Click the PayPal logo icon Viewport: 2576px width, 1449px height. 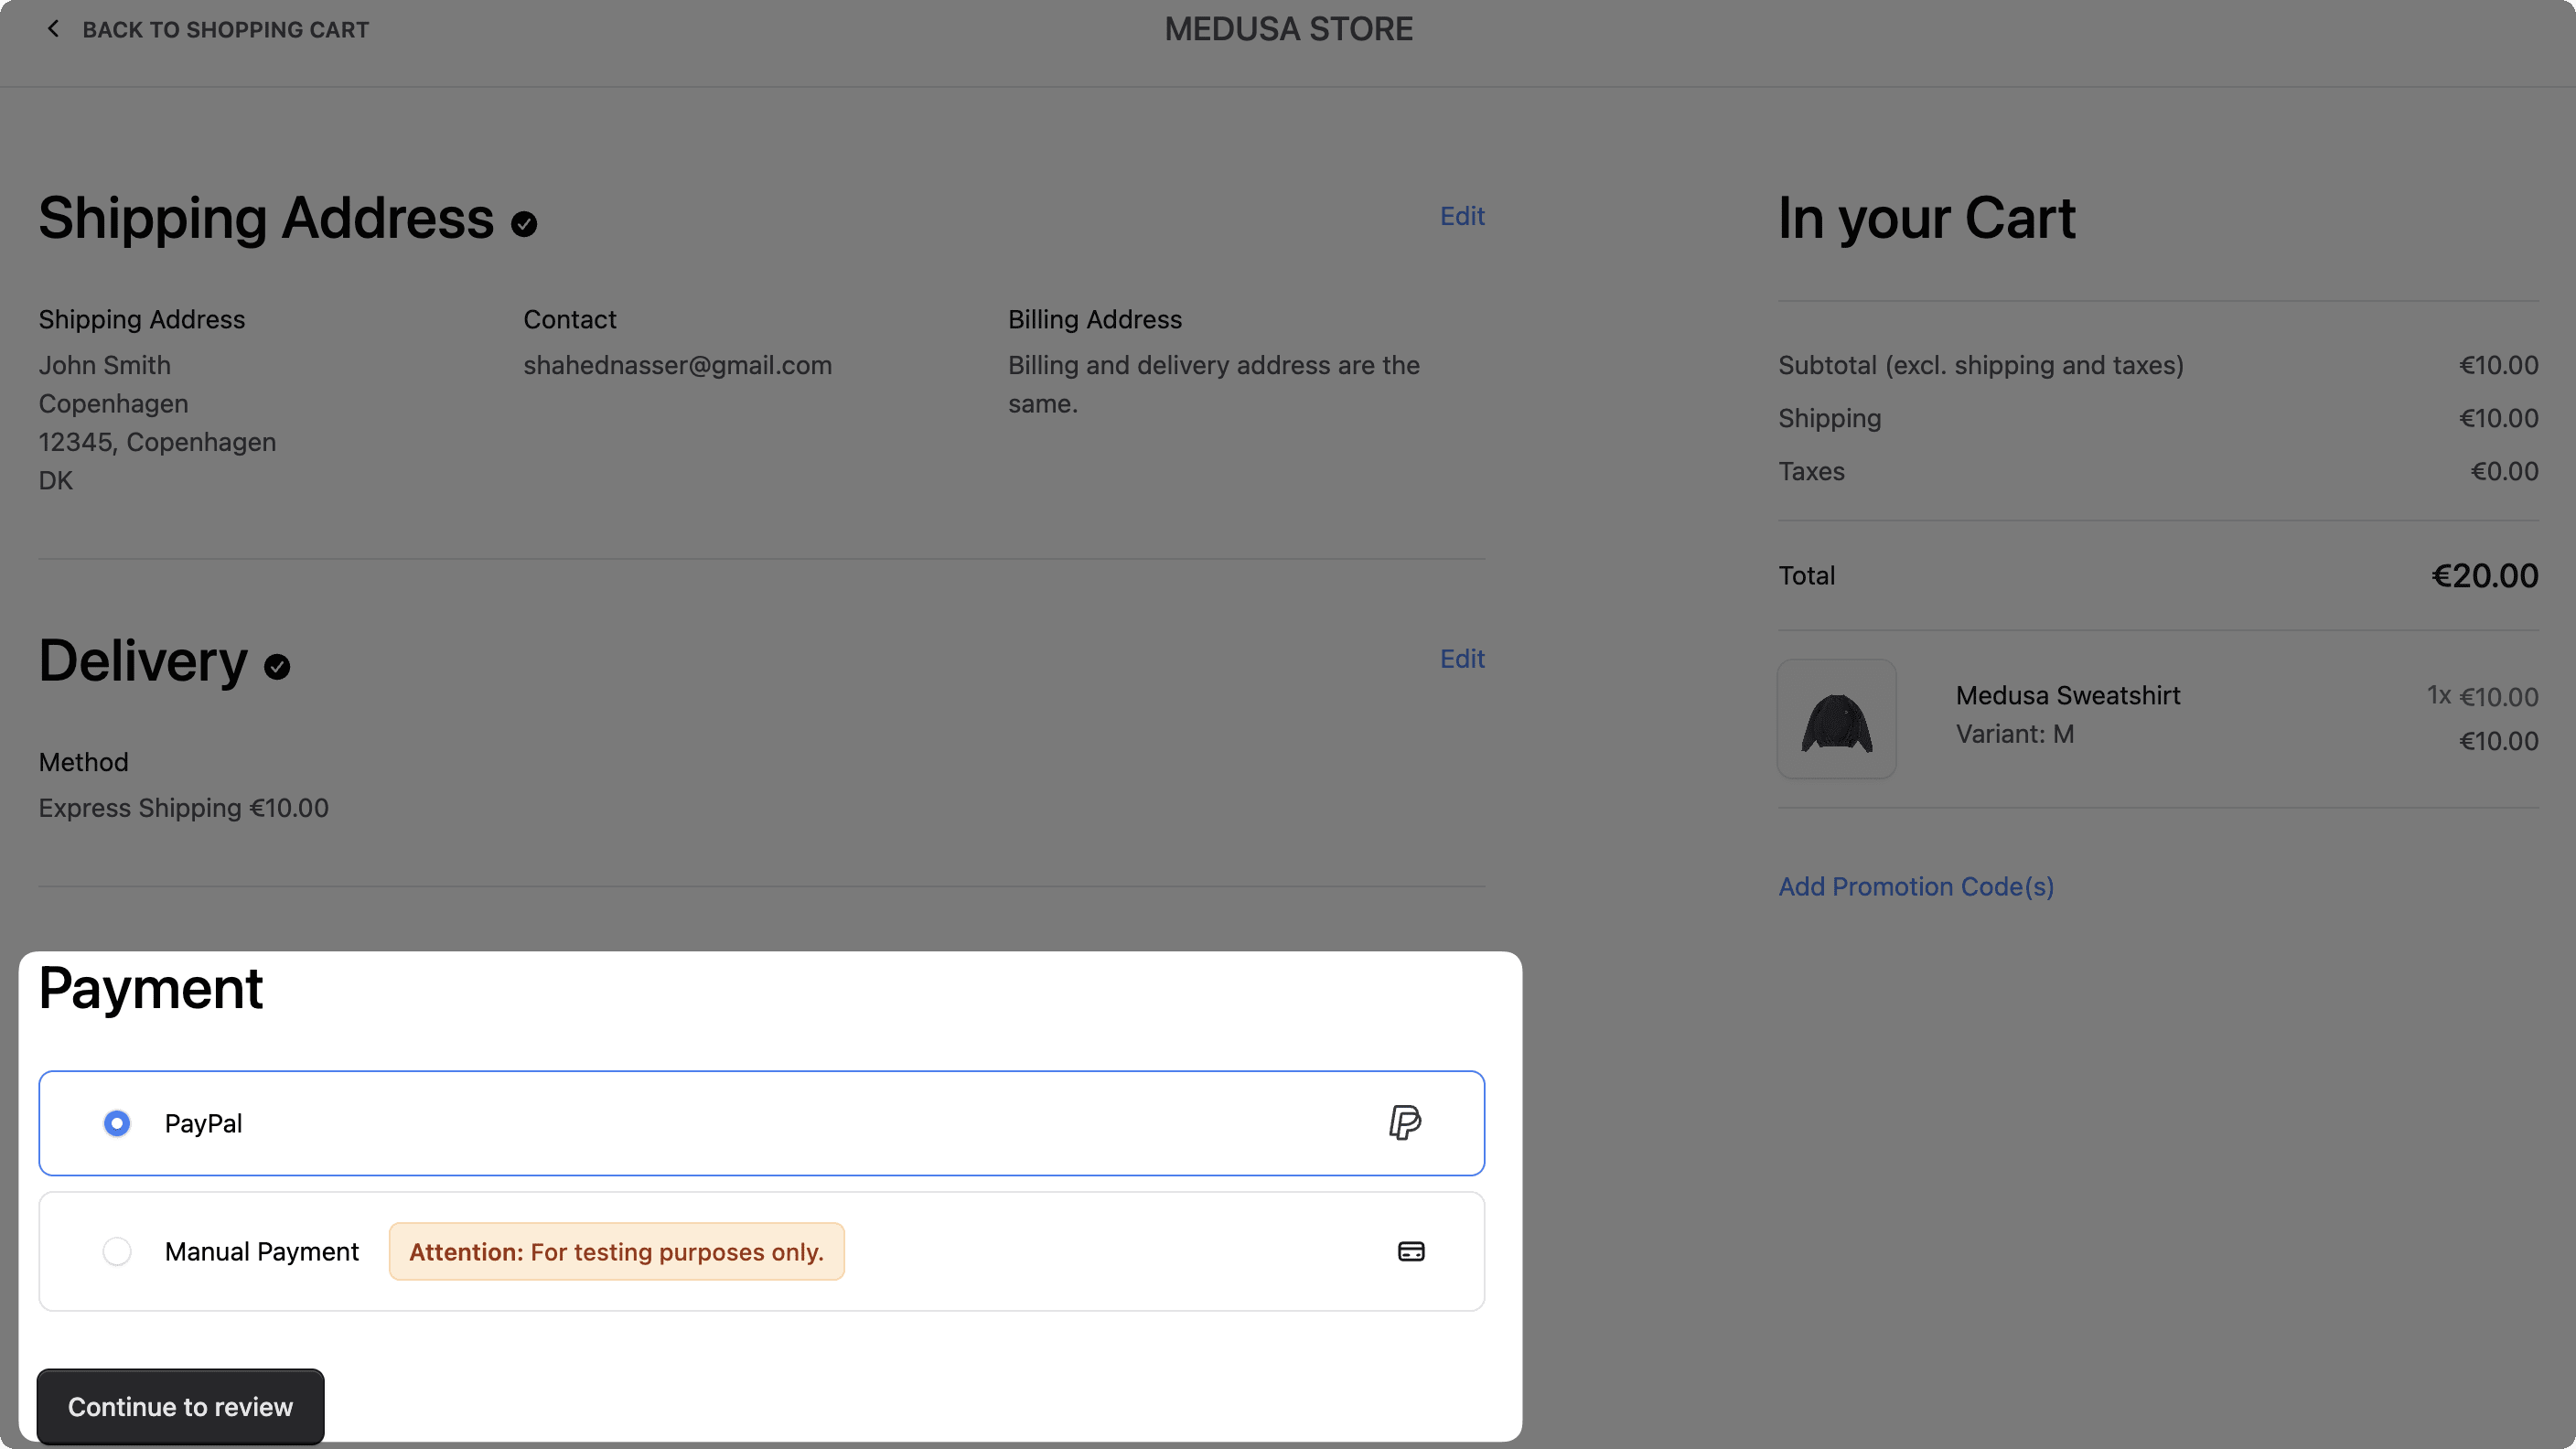click(x=1406, y=1123)
